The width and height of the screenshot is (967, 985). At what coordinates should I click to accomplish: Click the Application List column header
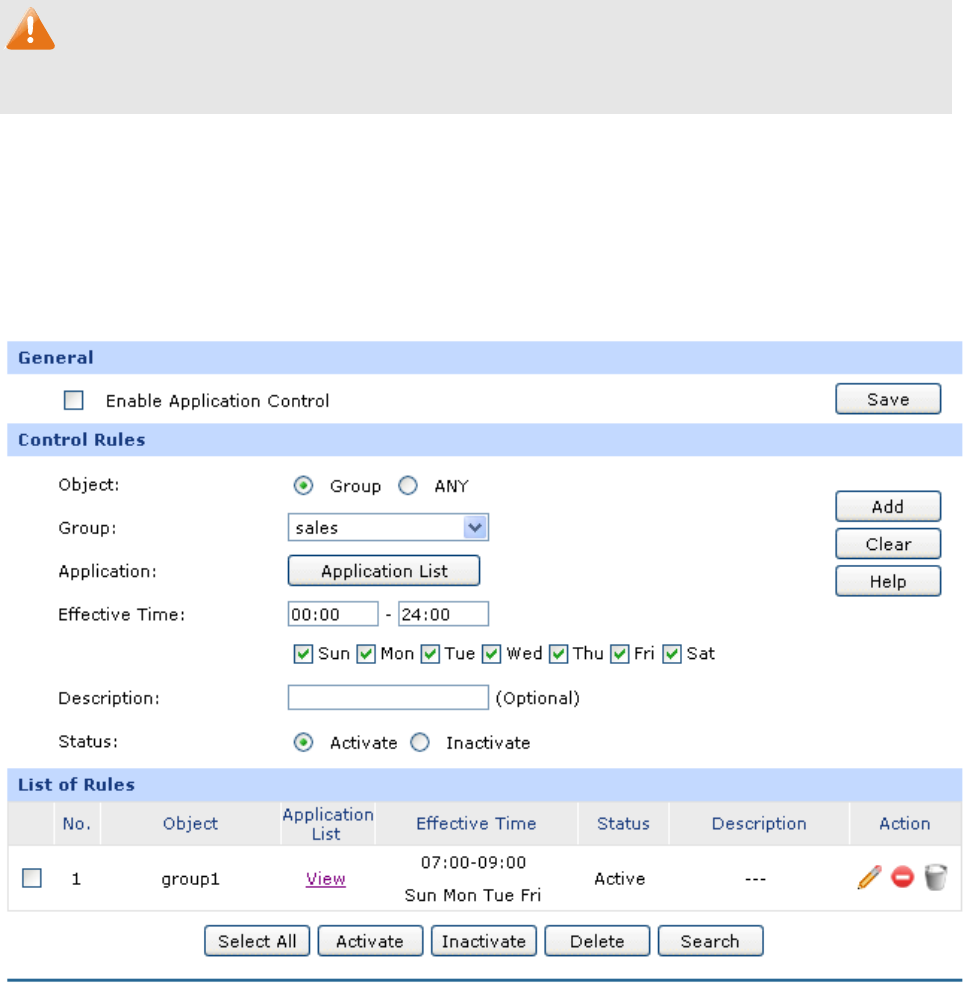tap(327, 824)
